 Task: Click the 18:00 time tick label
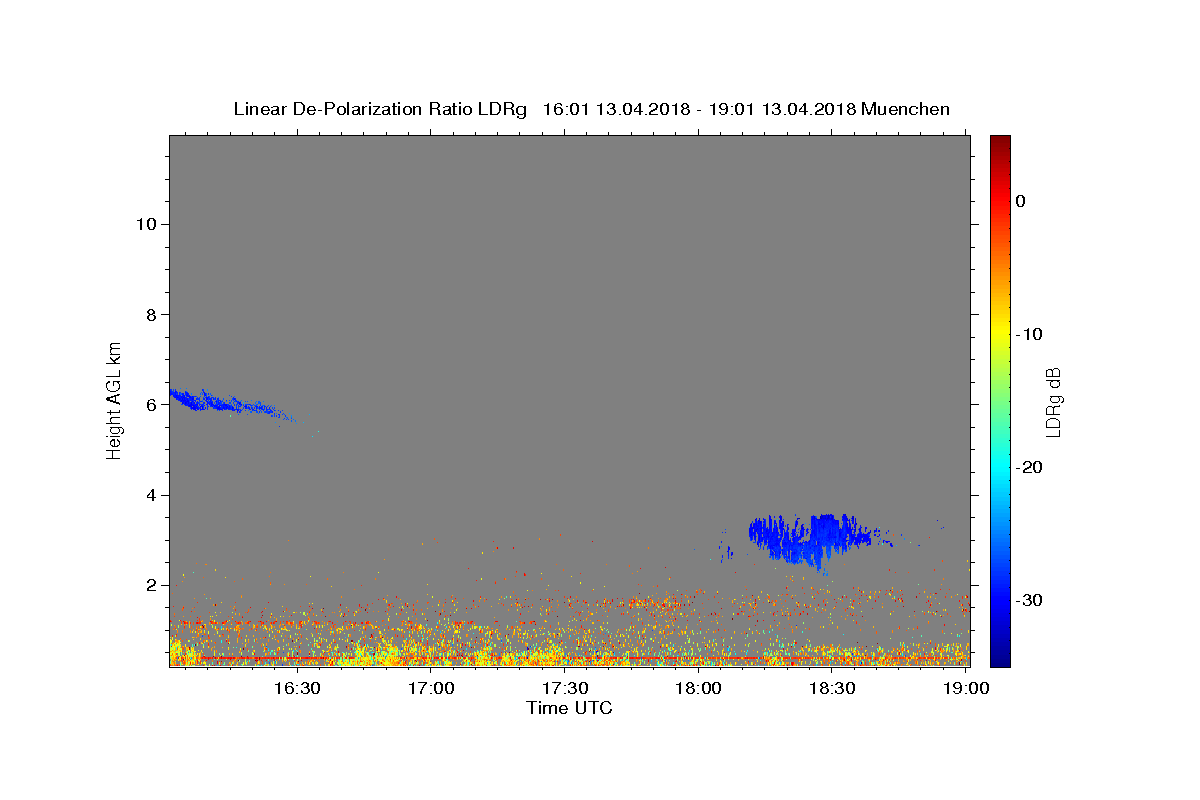tap(698, 688)
